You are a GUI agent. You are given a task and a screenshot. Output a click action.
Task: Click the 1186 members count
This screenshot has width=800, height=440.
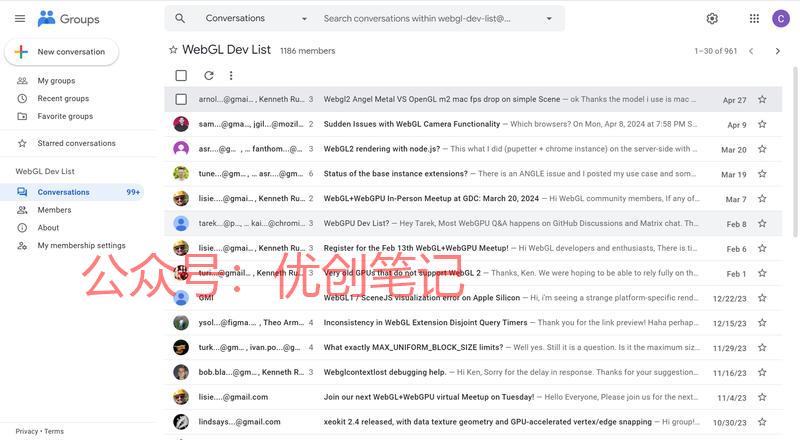308,51
